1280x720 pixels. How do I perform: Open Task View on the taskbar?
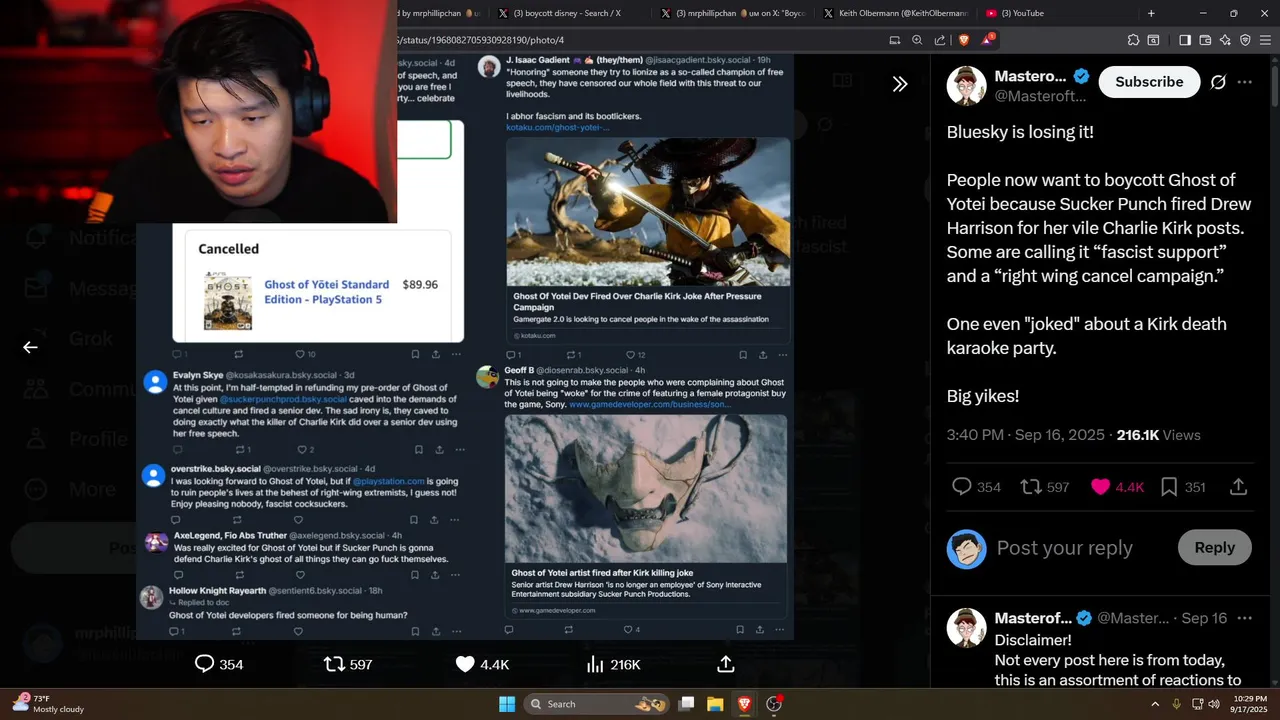point(686,704)
